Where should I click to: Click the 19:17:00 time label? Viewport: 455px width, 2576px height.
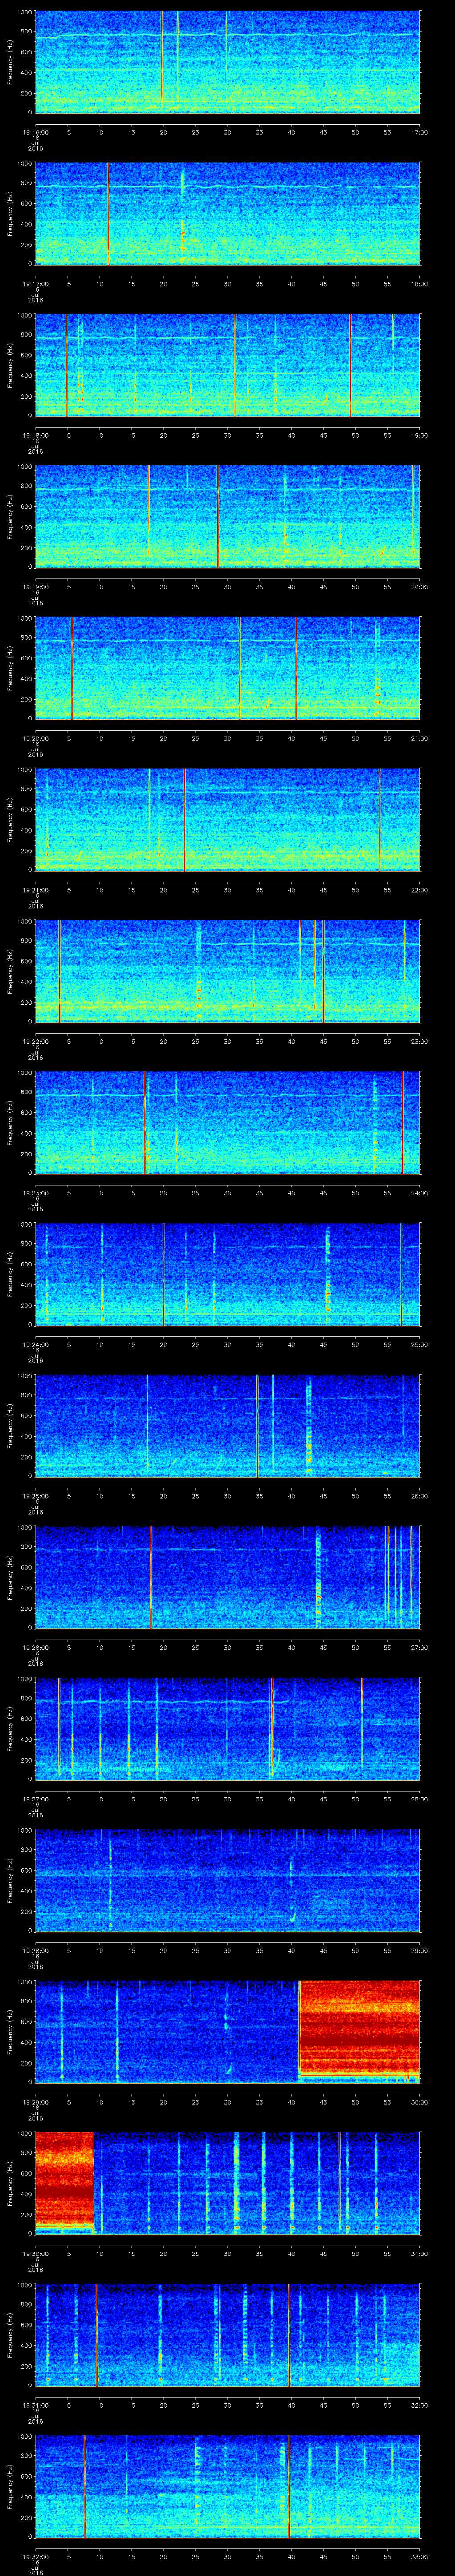(x=35, y=284)
